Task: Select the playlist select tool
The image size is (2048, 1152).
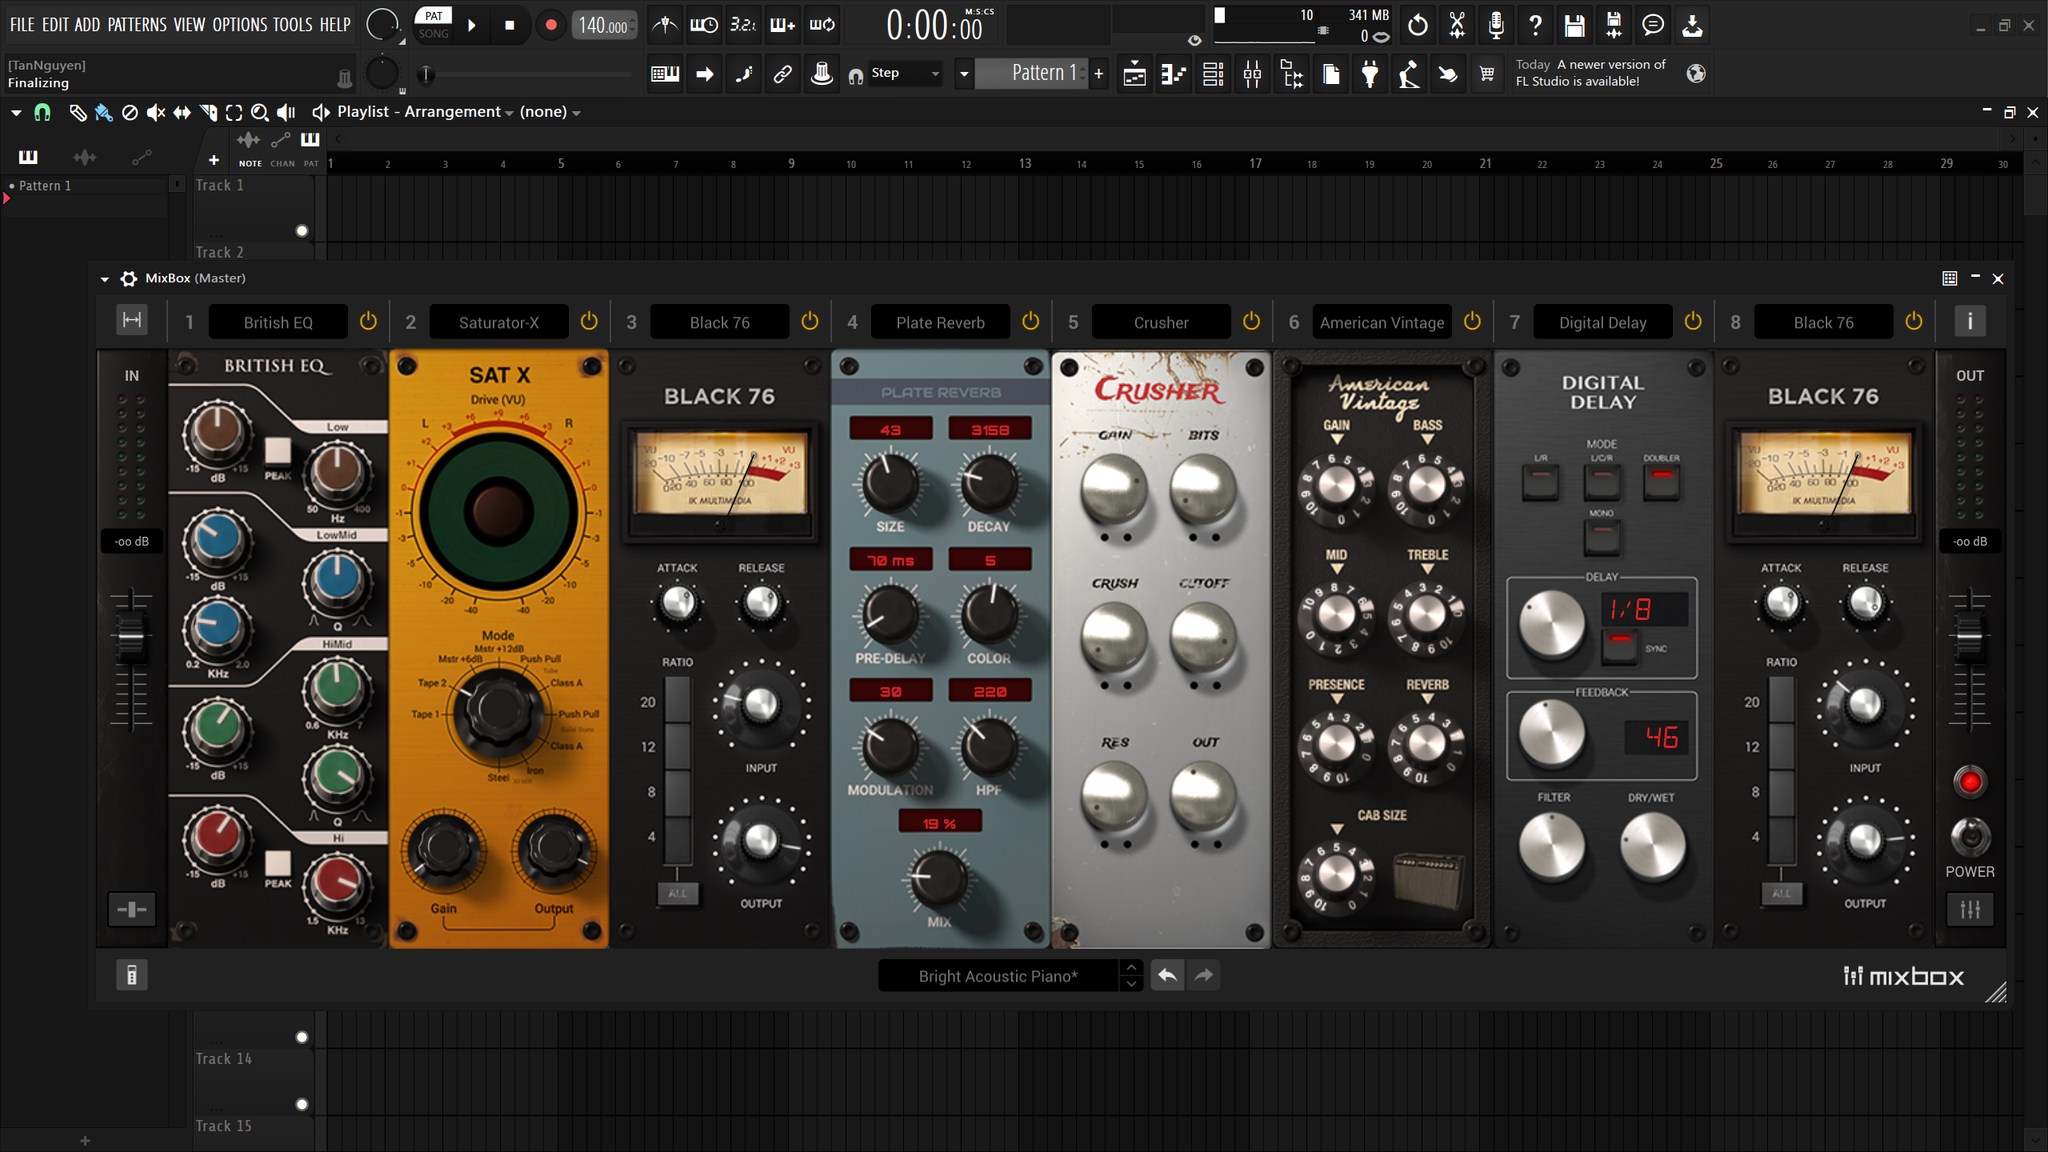Action: point(234,112)
